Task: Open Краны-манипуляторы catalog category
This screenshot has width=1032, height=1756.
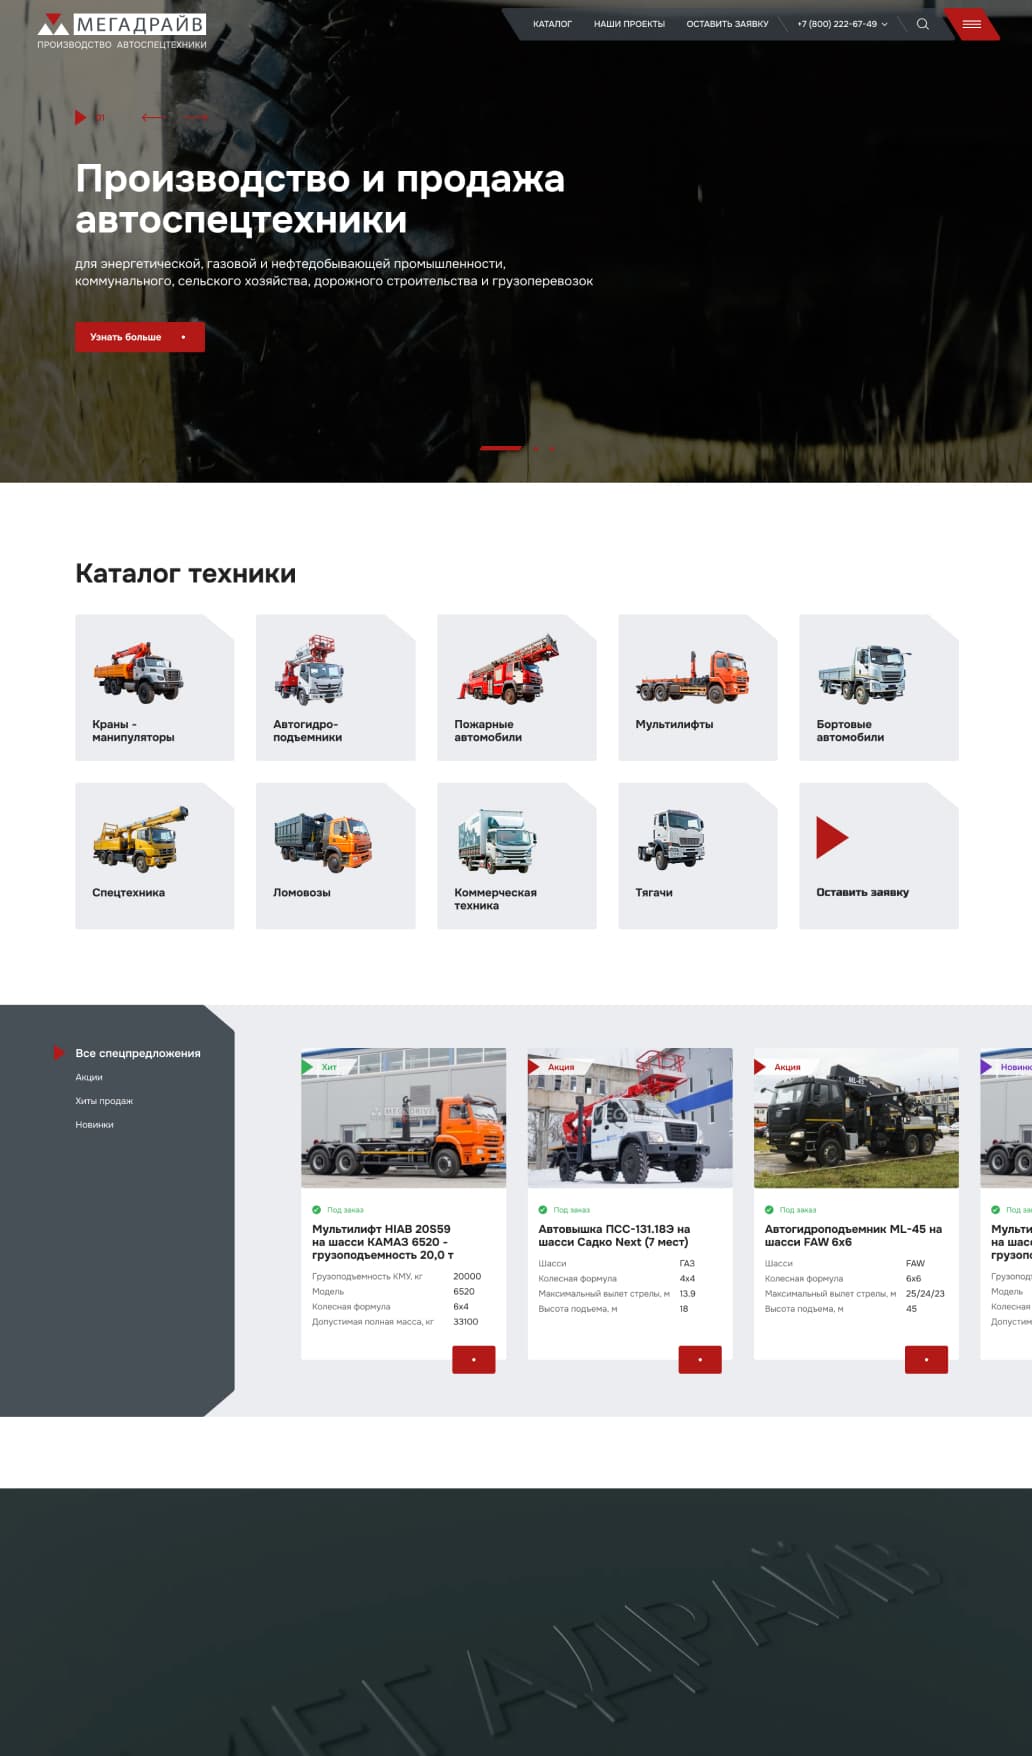Action: pos(155,688)
